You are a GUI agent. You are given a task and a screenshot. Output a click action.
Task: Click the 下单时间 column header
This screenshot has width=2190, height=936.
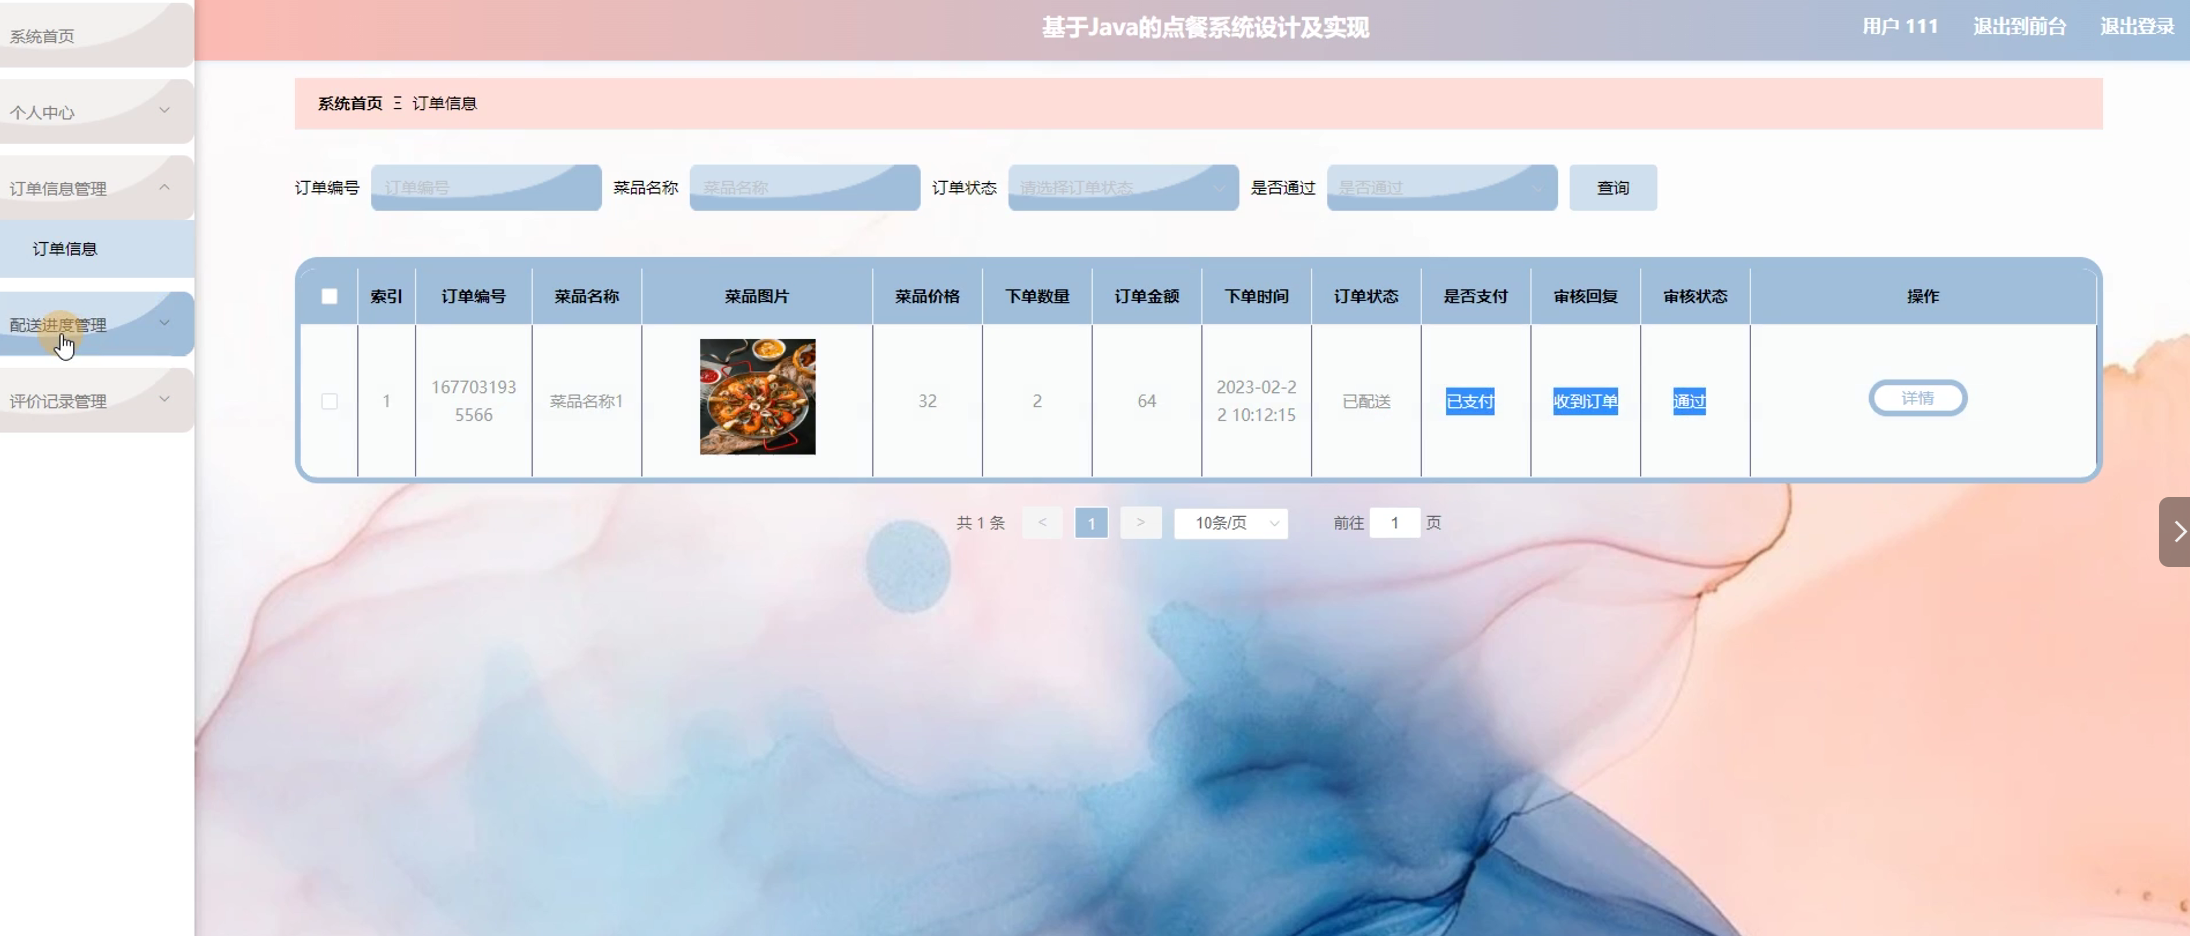coord(1257,296)
